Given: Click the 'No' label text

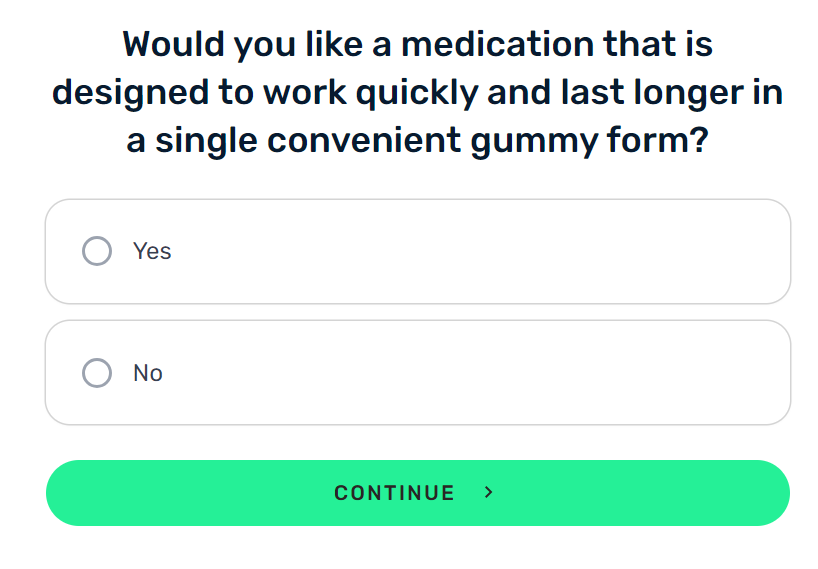Looking at the screenshot, I should click(148, 373).
